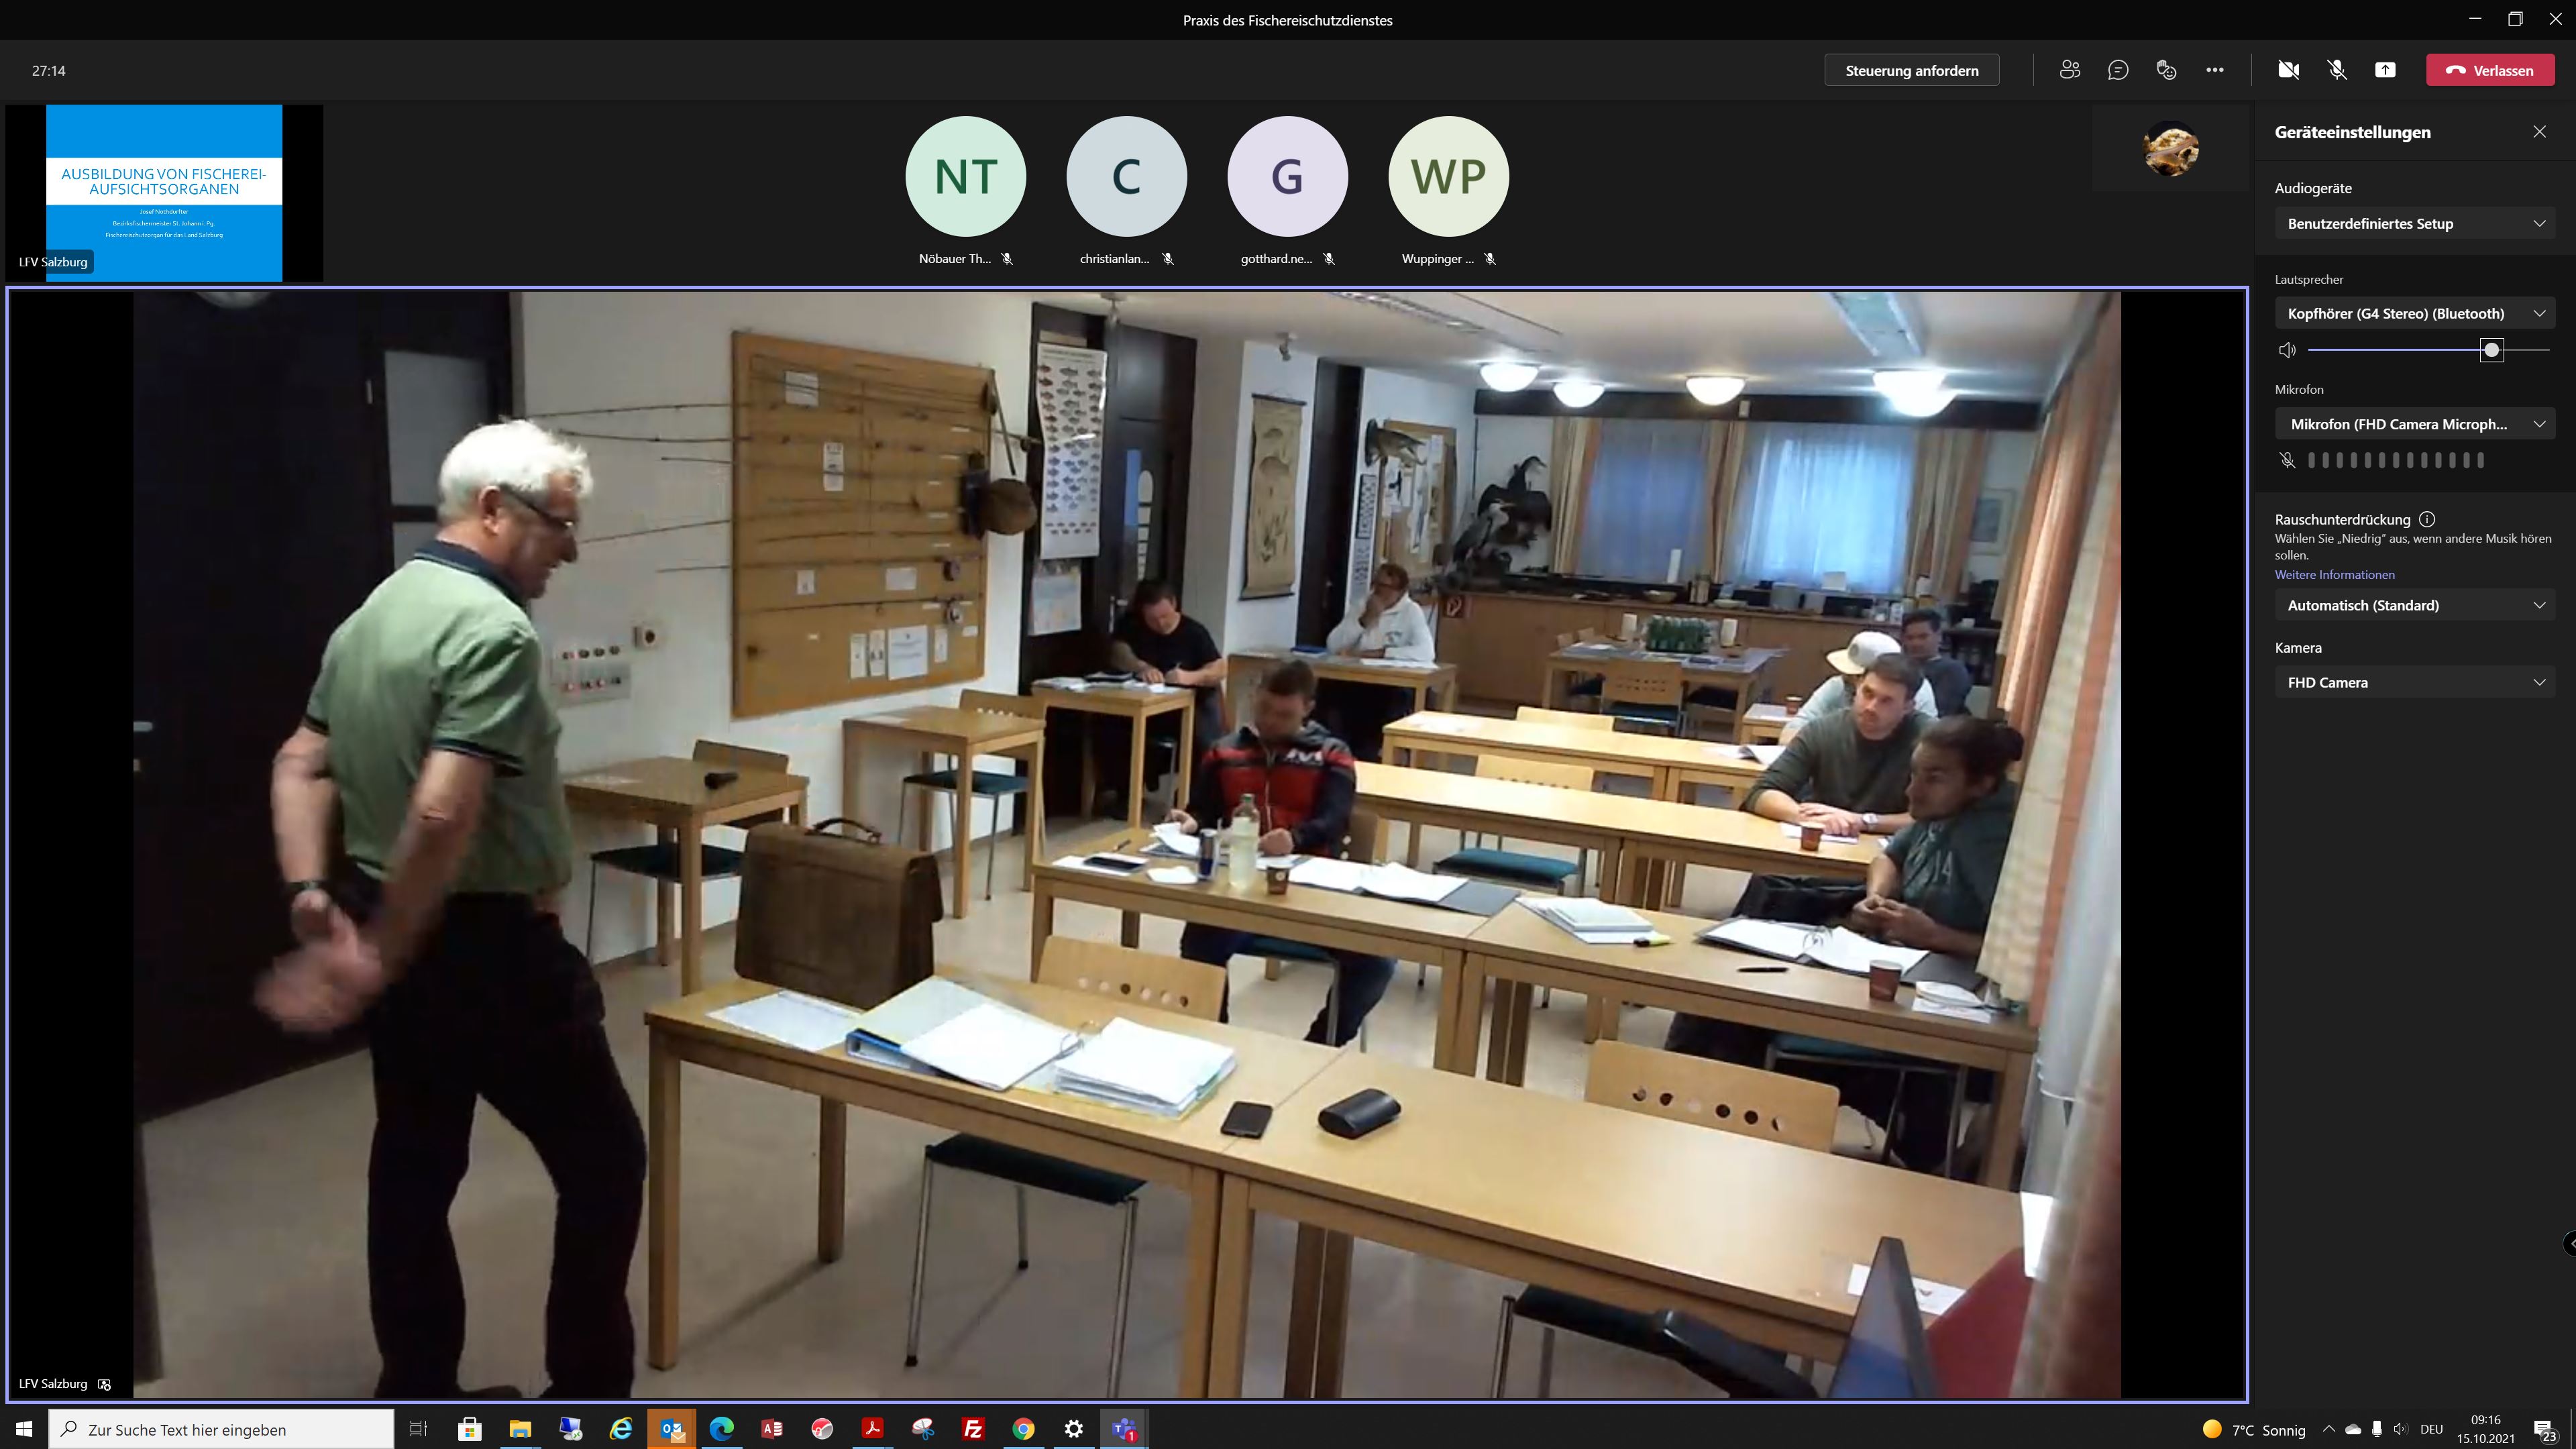Click the Steuerung anfordern button
The width and height of the screenshot is (2576, 1449).
coord(1911,70)
